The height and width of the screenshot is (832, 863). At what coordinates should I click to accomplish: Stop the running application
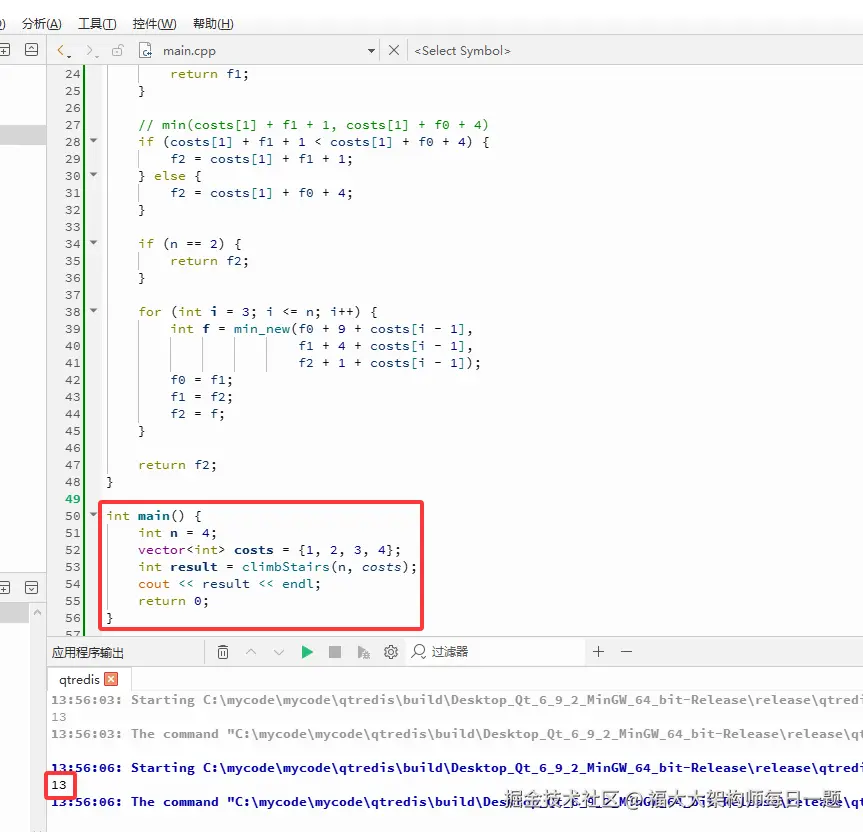(x=335, y=652)
